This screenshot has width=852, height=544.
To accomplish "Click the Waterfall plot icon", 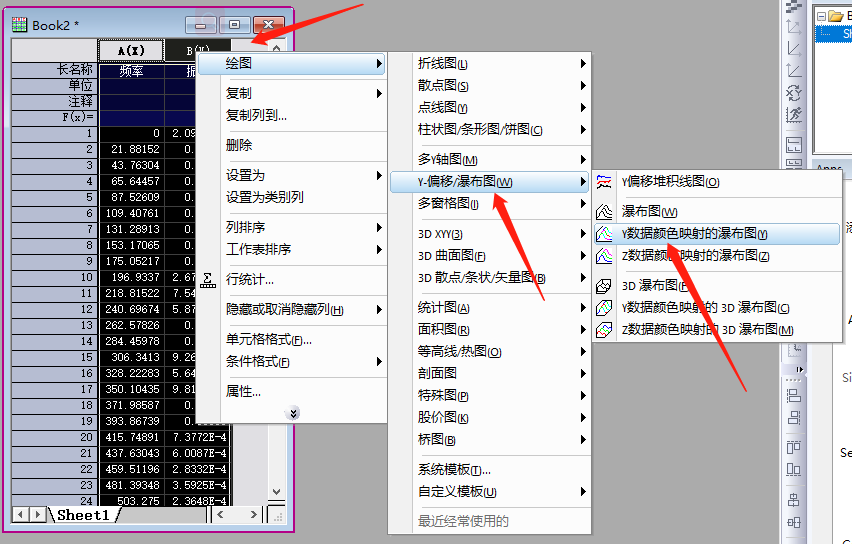I will click(x=604, y=211).
